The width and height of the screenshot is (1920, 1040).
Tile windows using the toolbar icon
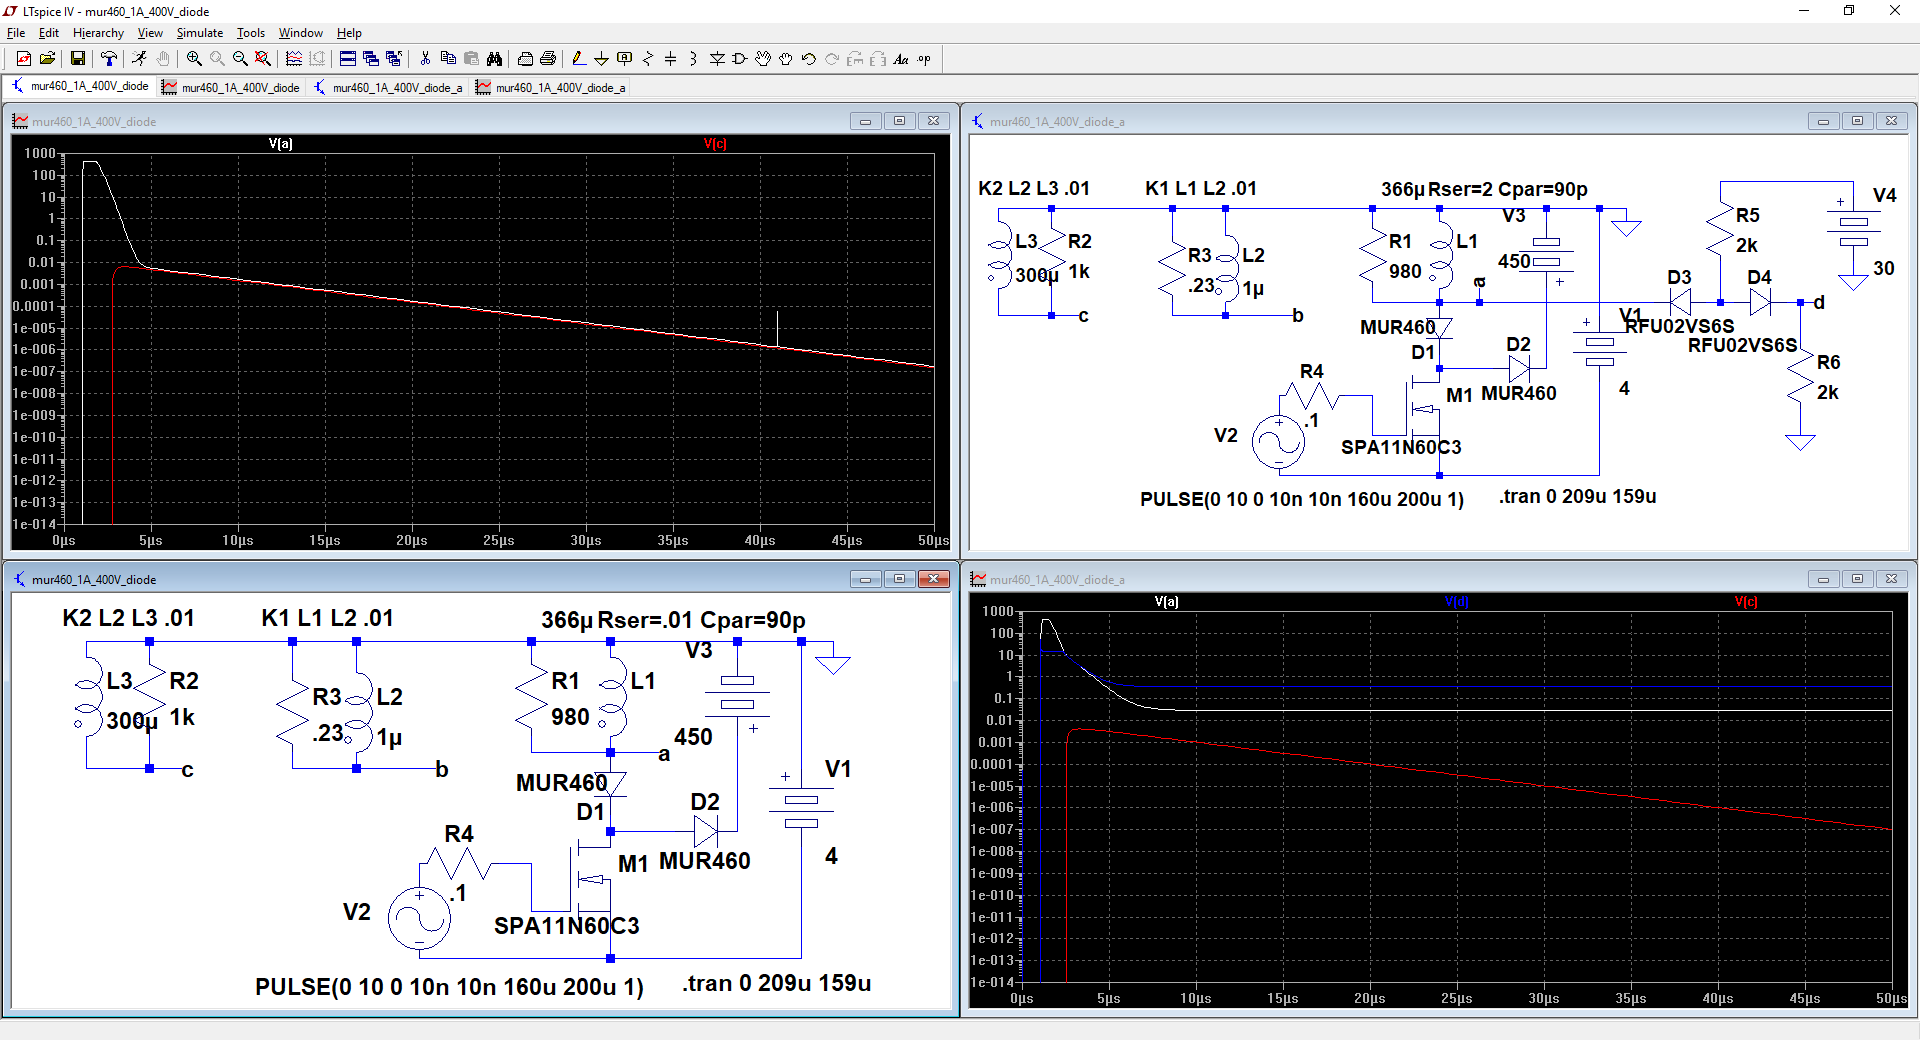[347, 59]
